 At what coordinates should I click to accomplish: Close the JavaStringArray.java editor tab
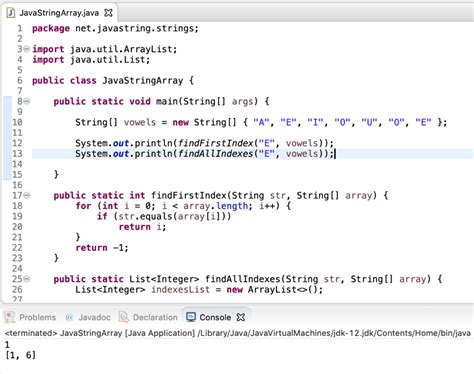click(108, 13)
